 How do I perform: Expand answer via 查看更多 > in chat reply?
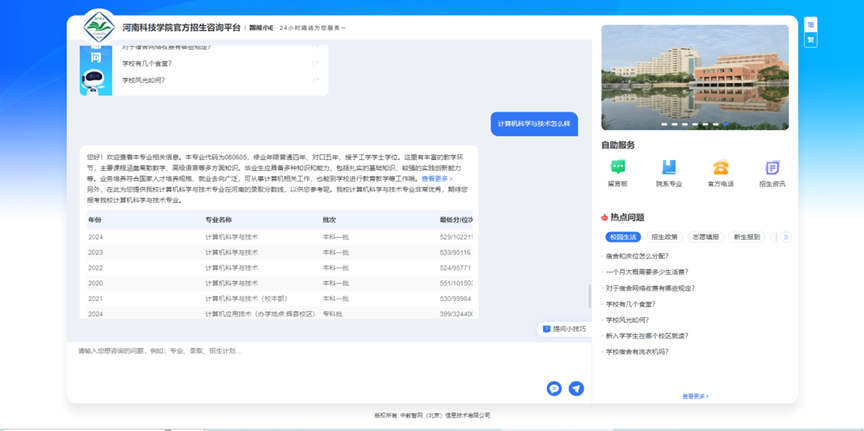point(438,179)
